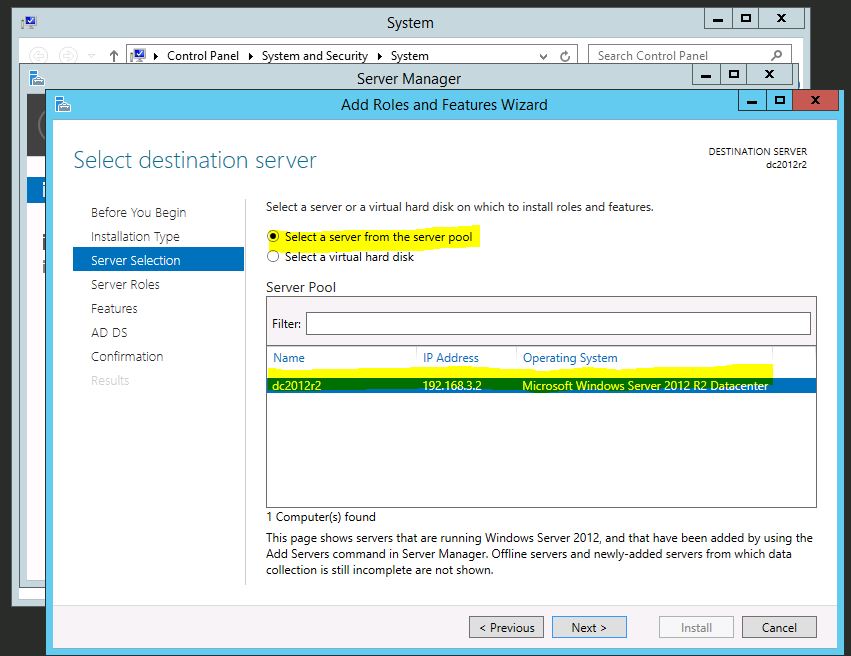851x656 pixels.
Task: Click Control Panel breadcrumb in address bar
Action: coord(202,56)
